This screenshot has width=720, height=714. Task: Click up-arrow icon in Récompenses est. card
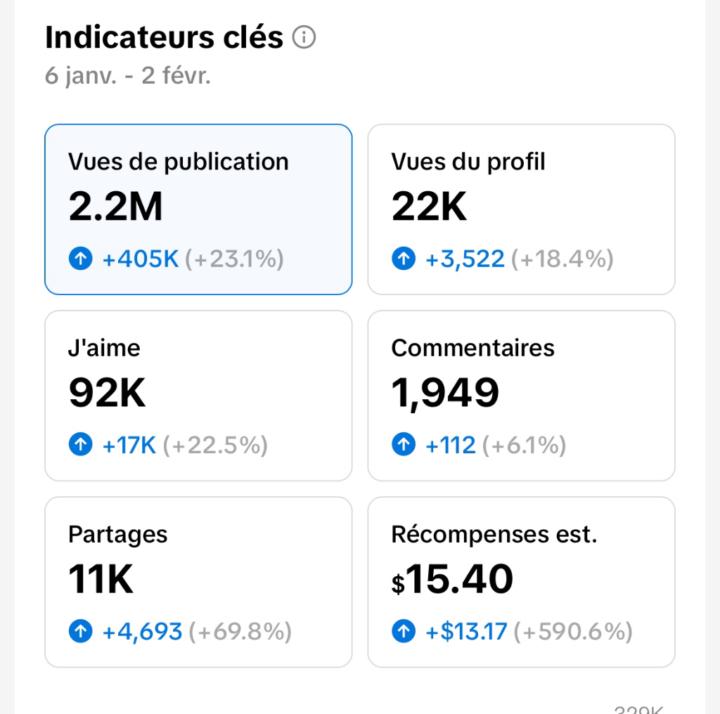(404, 632)
